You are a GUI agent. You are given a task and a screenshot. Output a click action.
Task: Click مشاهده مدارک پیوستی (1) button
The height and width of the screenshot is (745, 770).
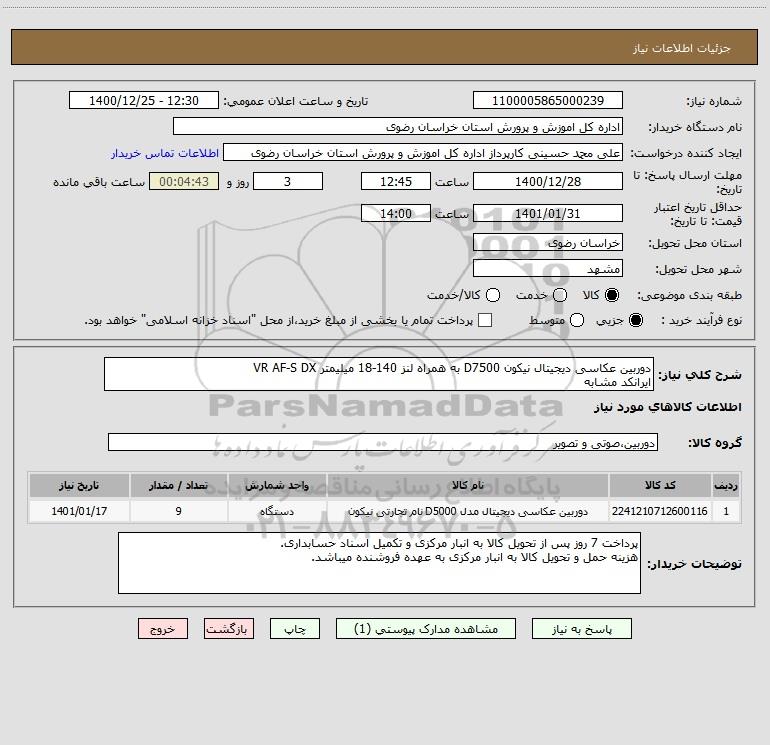click(x=426, y=629)
